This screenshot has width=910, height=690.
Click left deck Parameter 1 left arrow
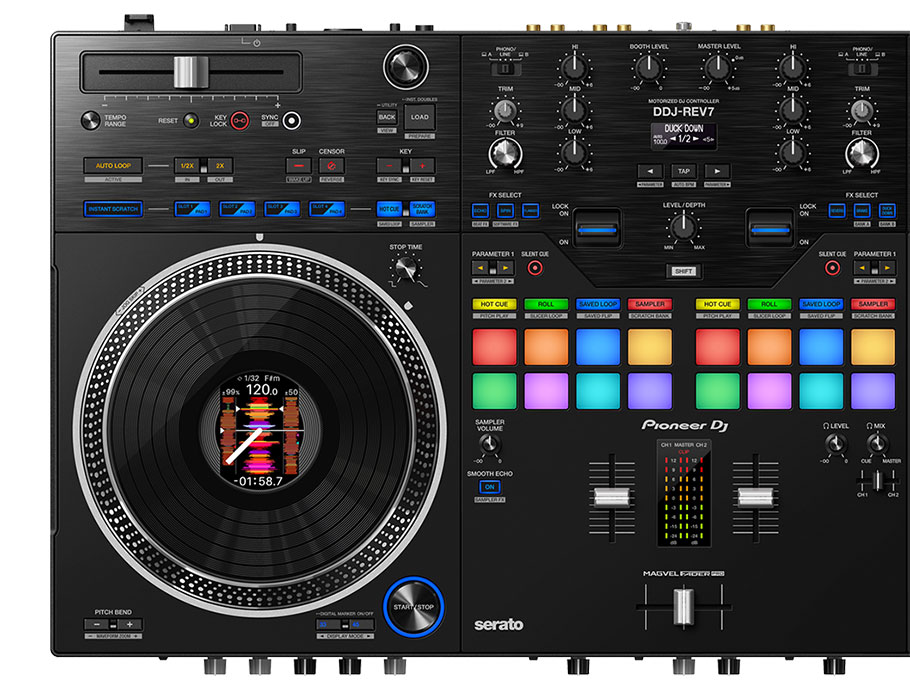point(480,268)
